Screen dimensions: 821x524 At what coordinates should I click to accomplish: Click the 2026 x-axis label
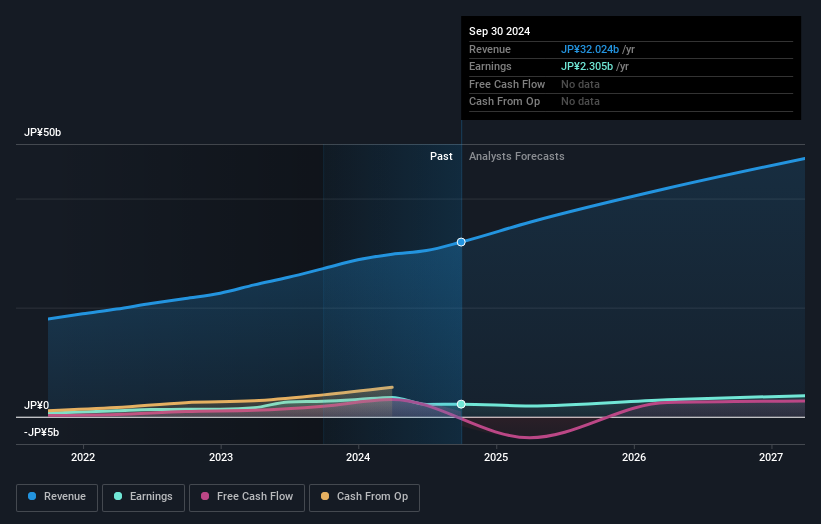pos(634,458)
